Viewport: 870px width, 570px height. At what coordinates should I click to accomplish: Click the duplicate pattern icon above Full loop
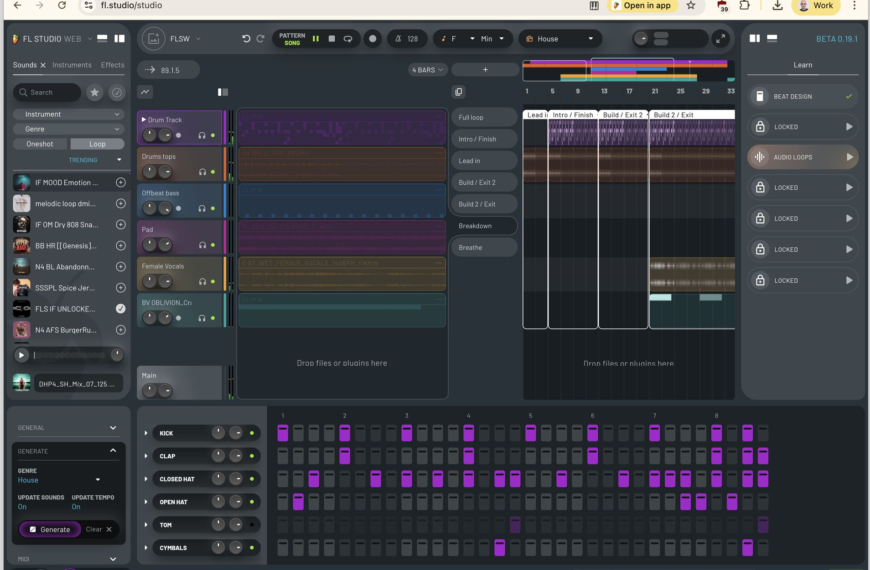(458, 92)
